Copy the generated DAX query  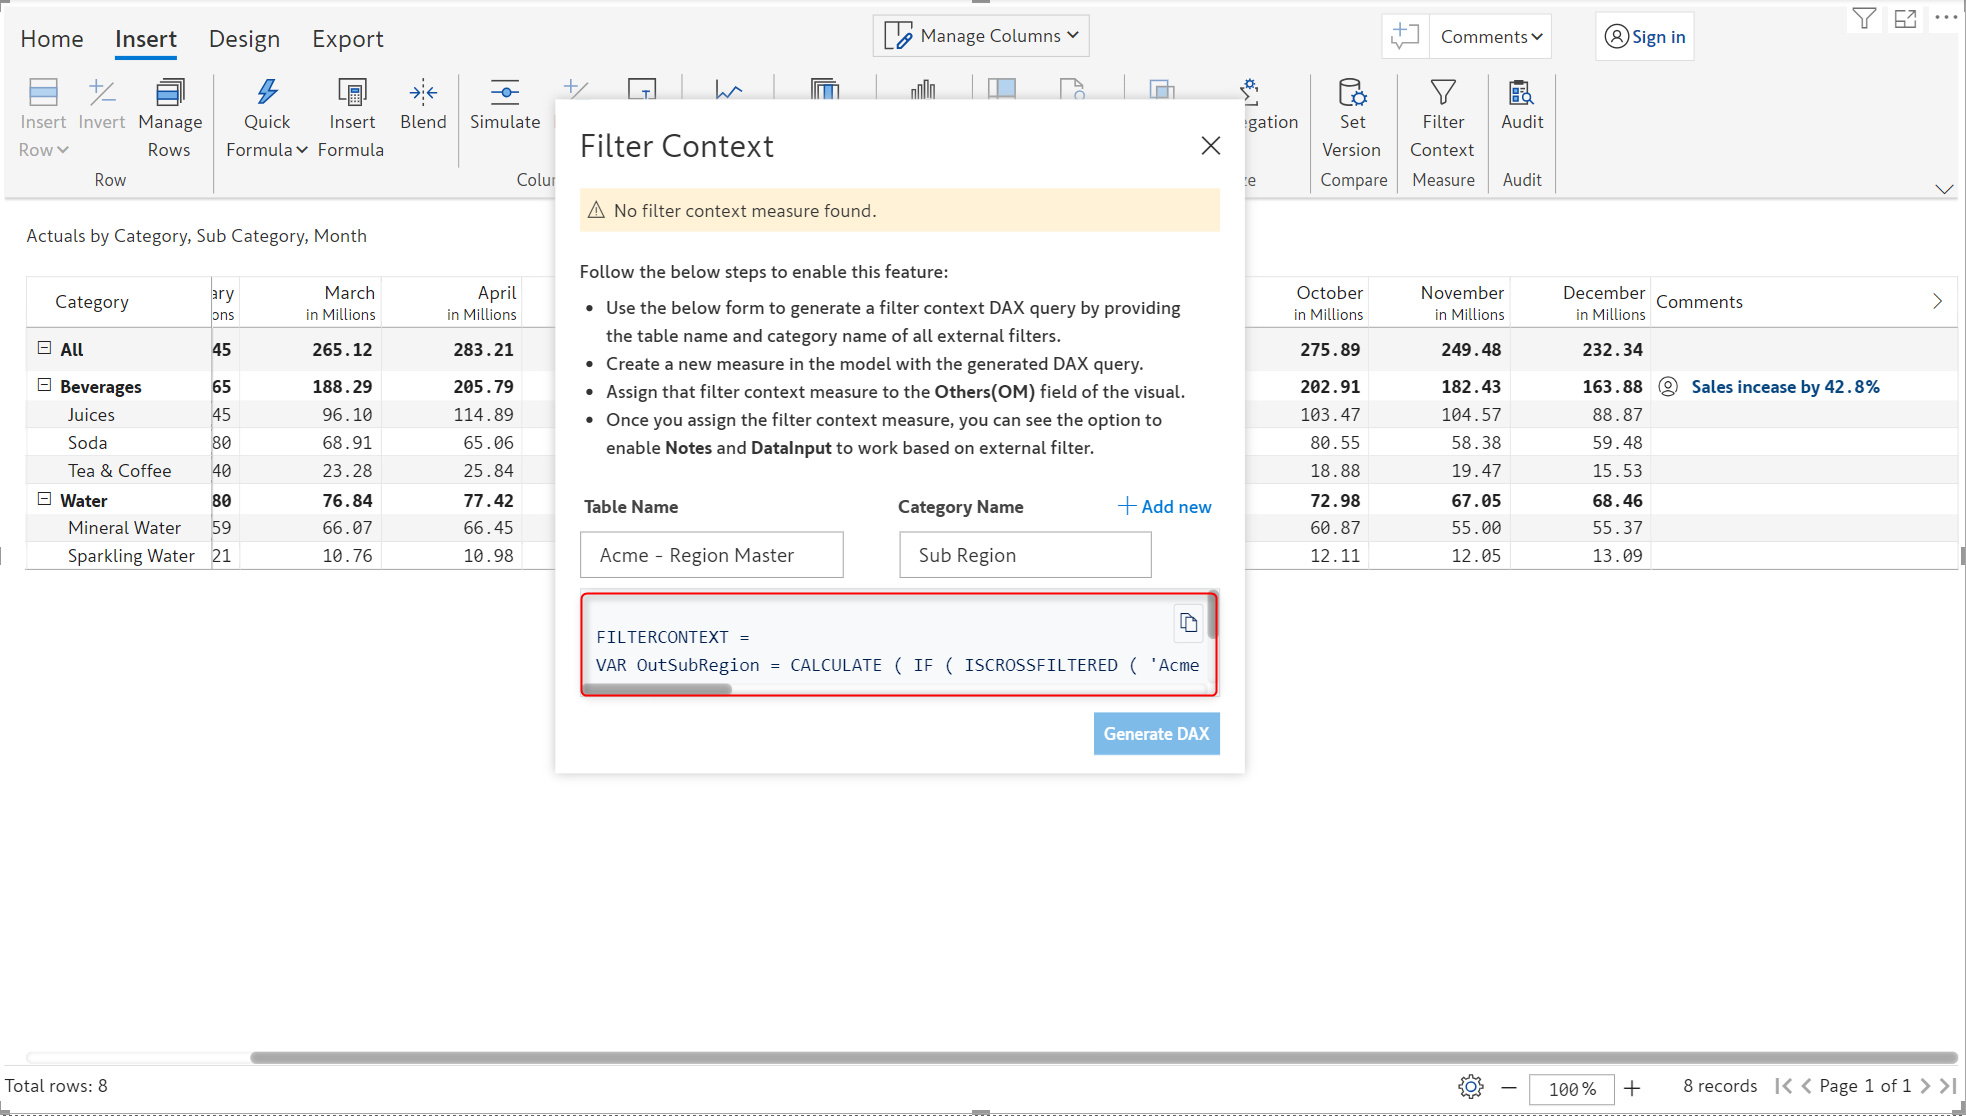coord(1188,623)
